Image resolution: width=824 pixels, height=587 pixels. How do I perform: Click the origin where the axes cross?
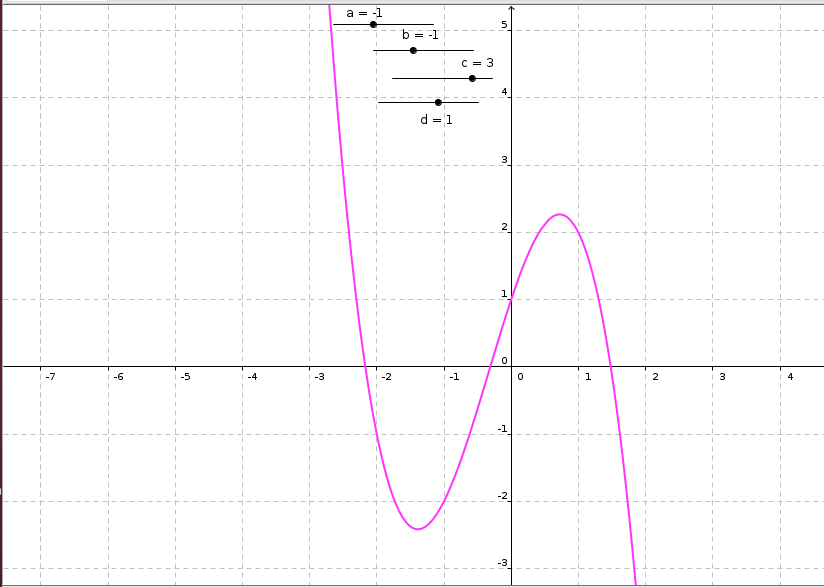tap(511, 366)
